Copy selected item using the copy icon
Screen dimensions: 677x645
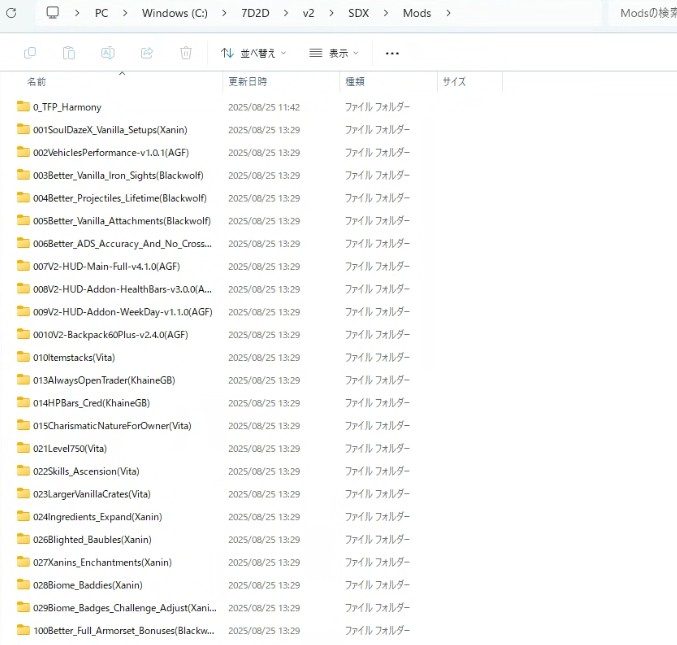30,53
